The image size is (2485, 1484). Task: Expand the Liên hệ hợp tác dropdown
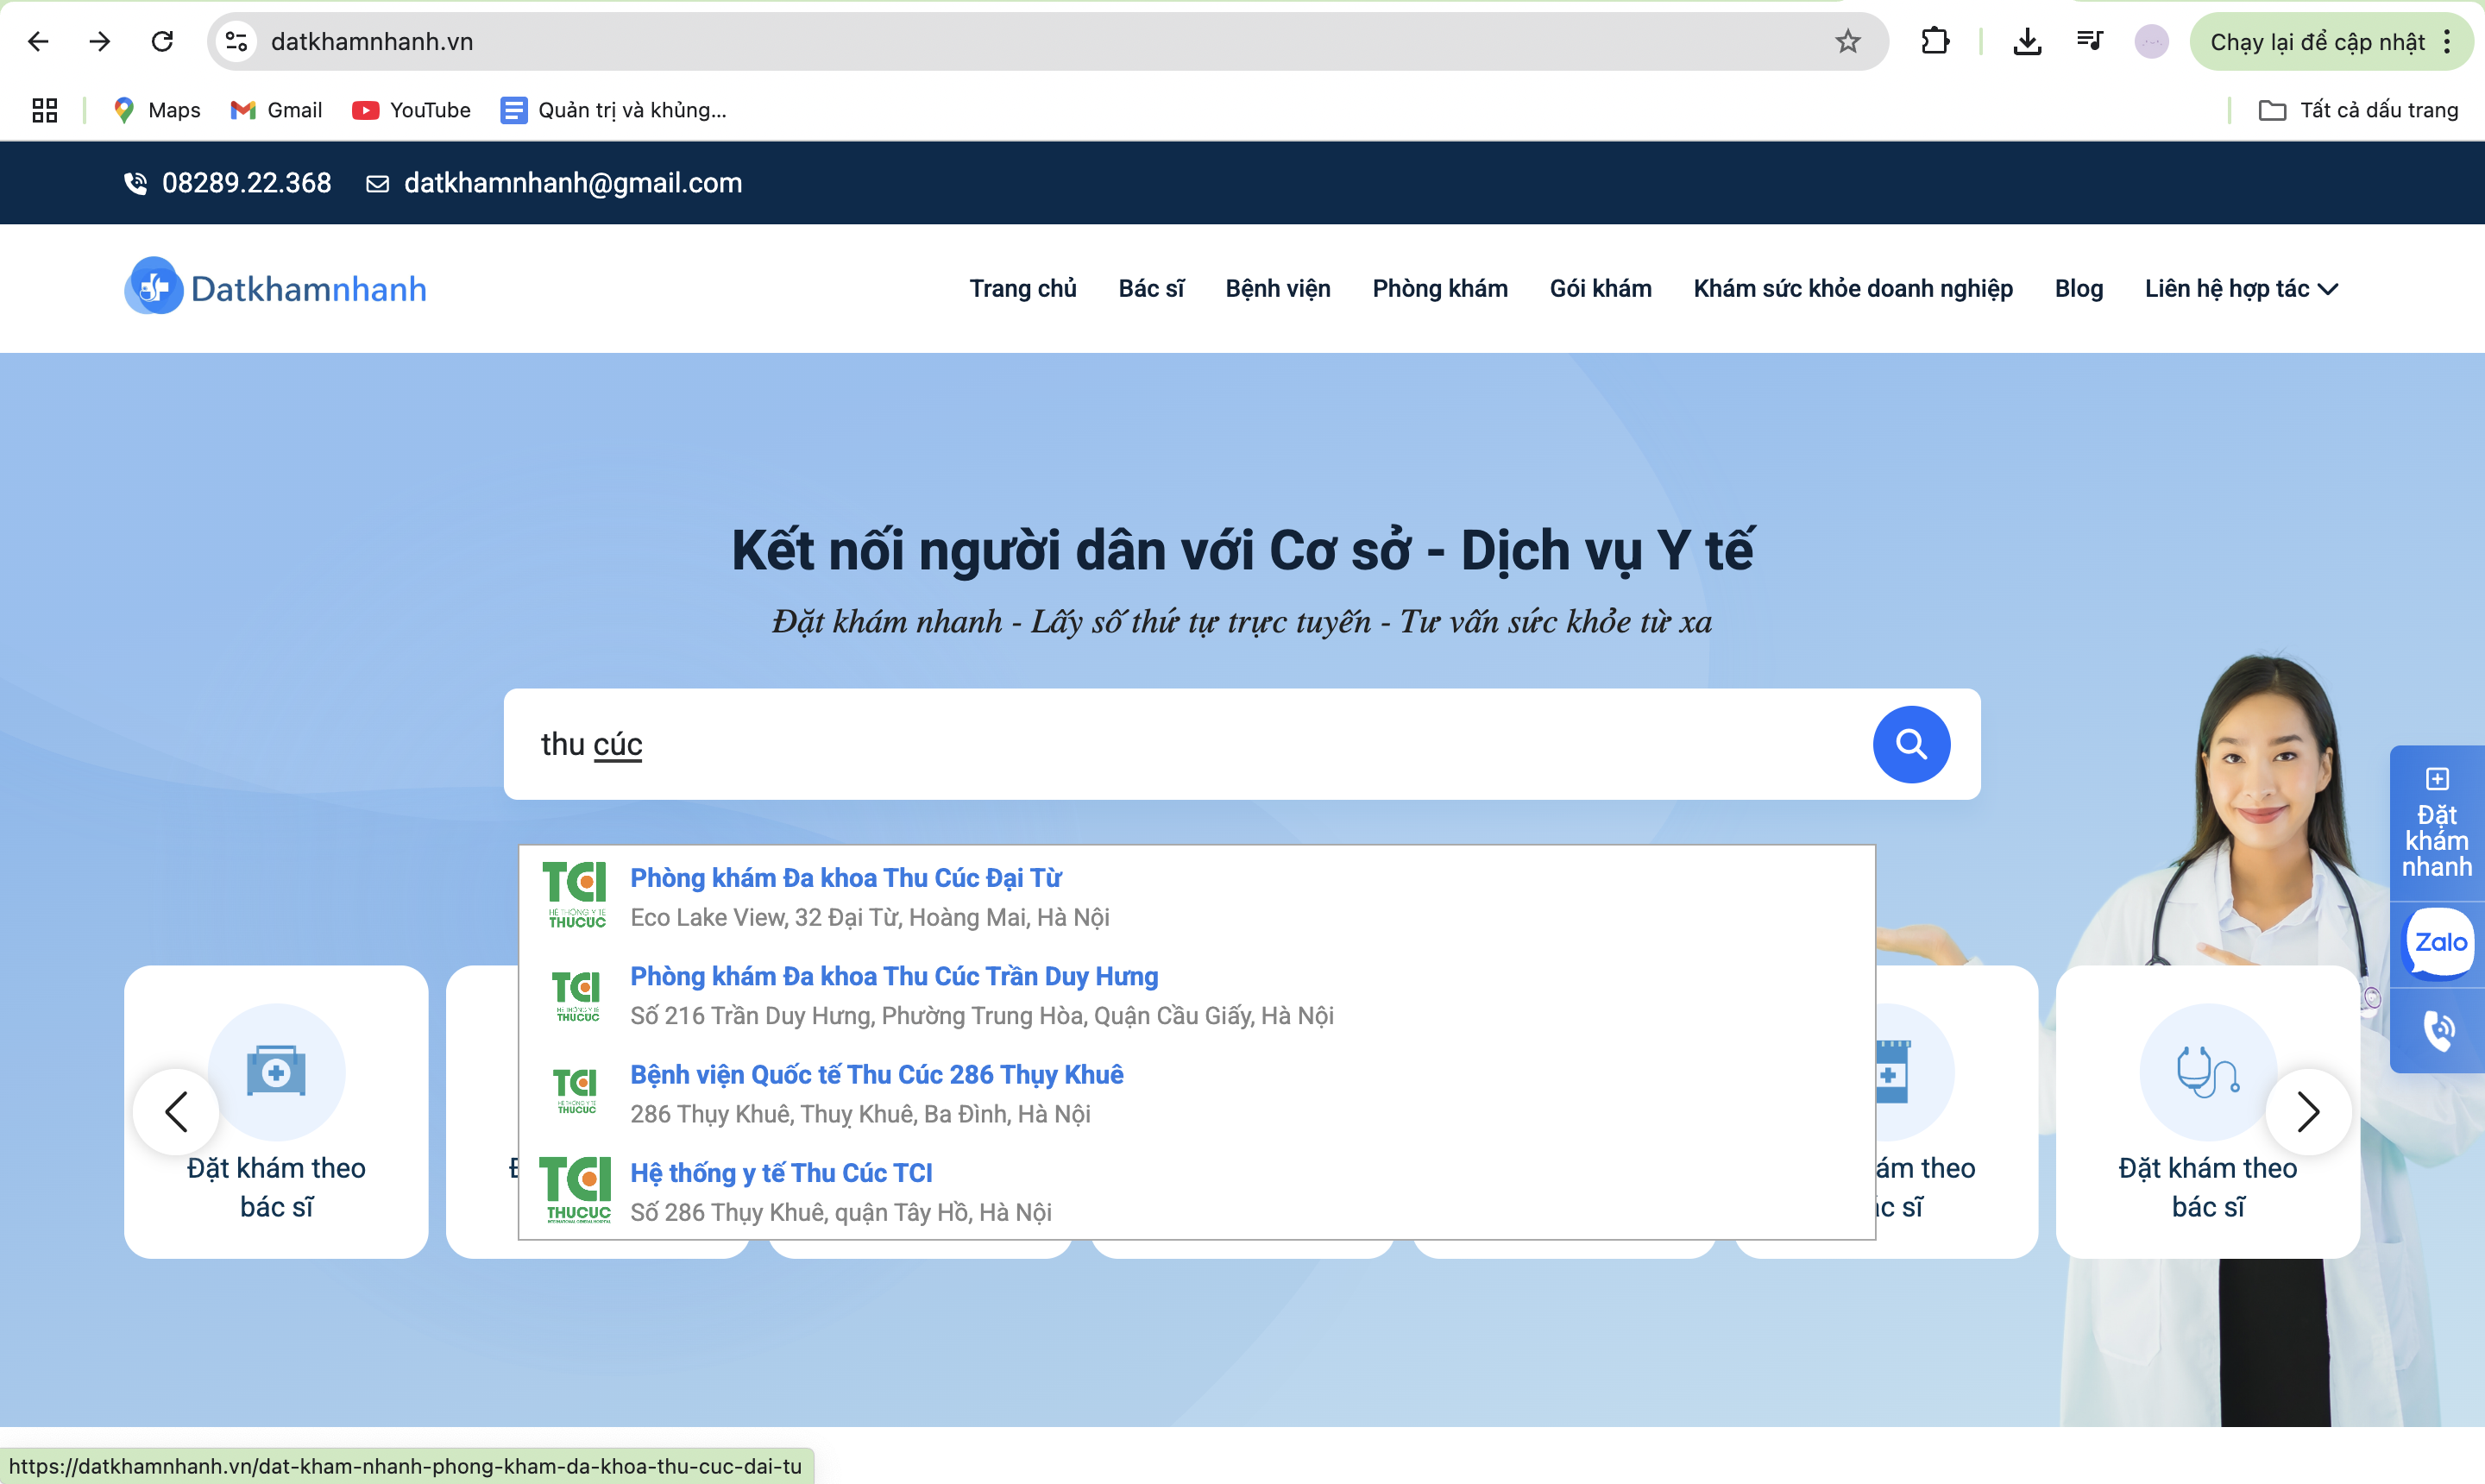pos(2242,288)
